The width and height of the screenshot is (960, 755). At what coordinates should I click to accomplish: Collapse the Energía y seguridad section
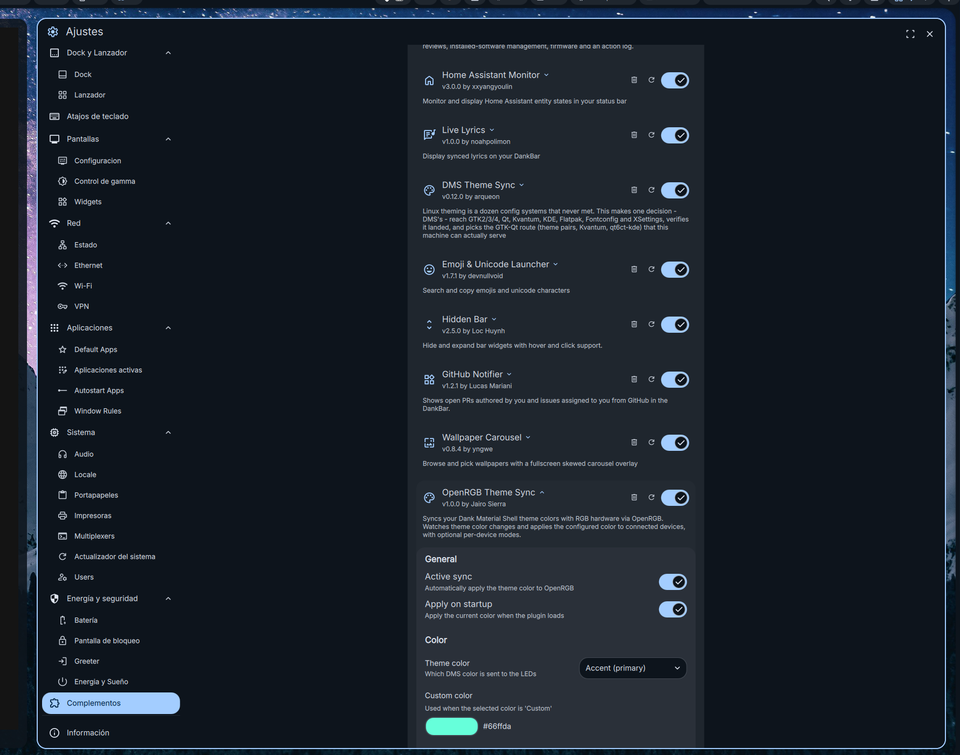(168, 598)
